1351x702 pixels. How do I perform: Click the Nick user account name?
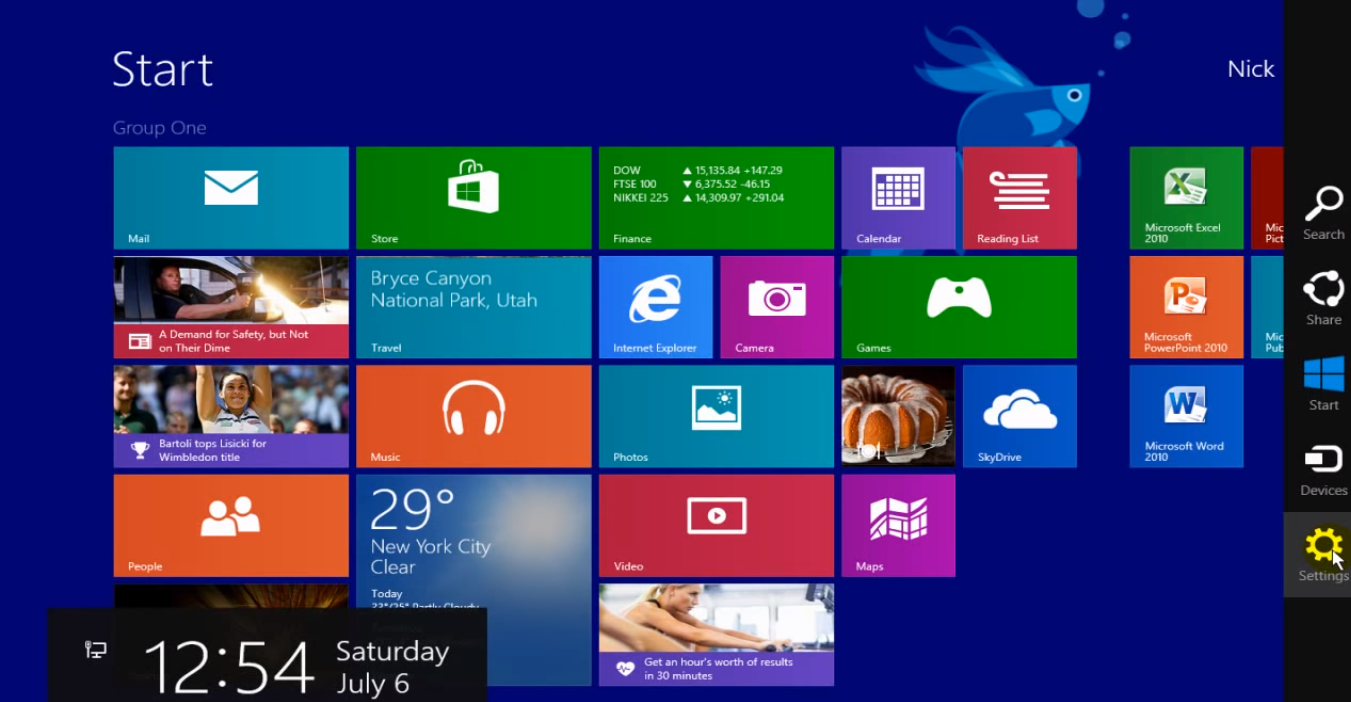[x=1250, y=69]
